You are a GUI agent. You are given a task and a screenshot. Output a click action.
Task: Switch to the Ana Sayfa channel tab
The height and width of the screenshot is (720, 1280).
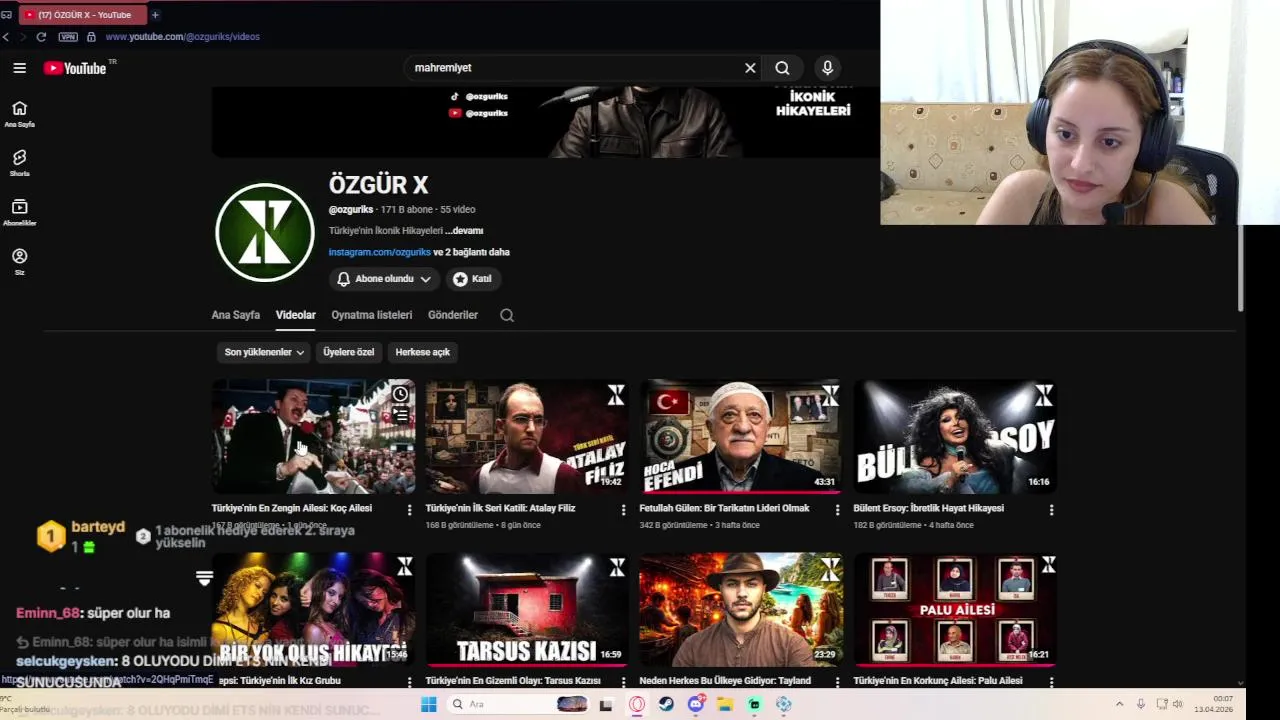point(235,315)
